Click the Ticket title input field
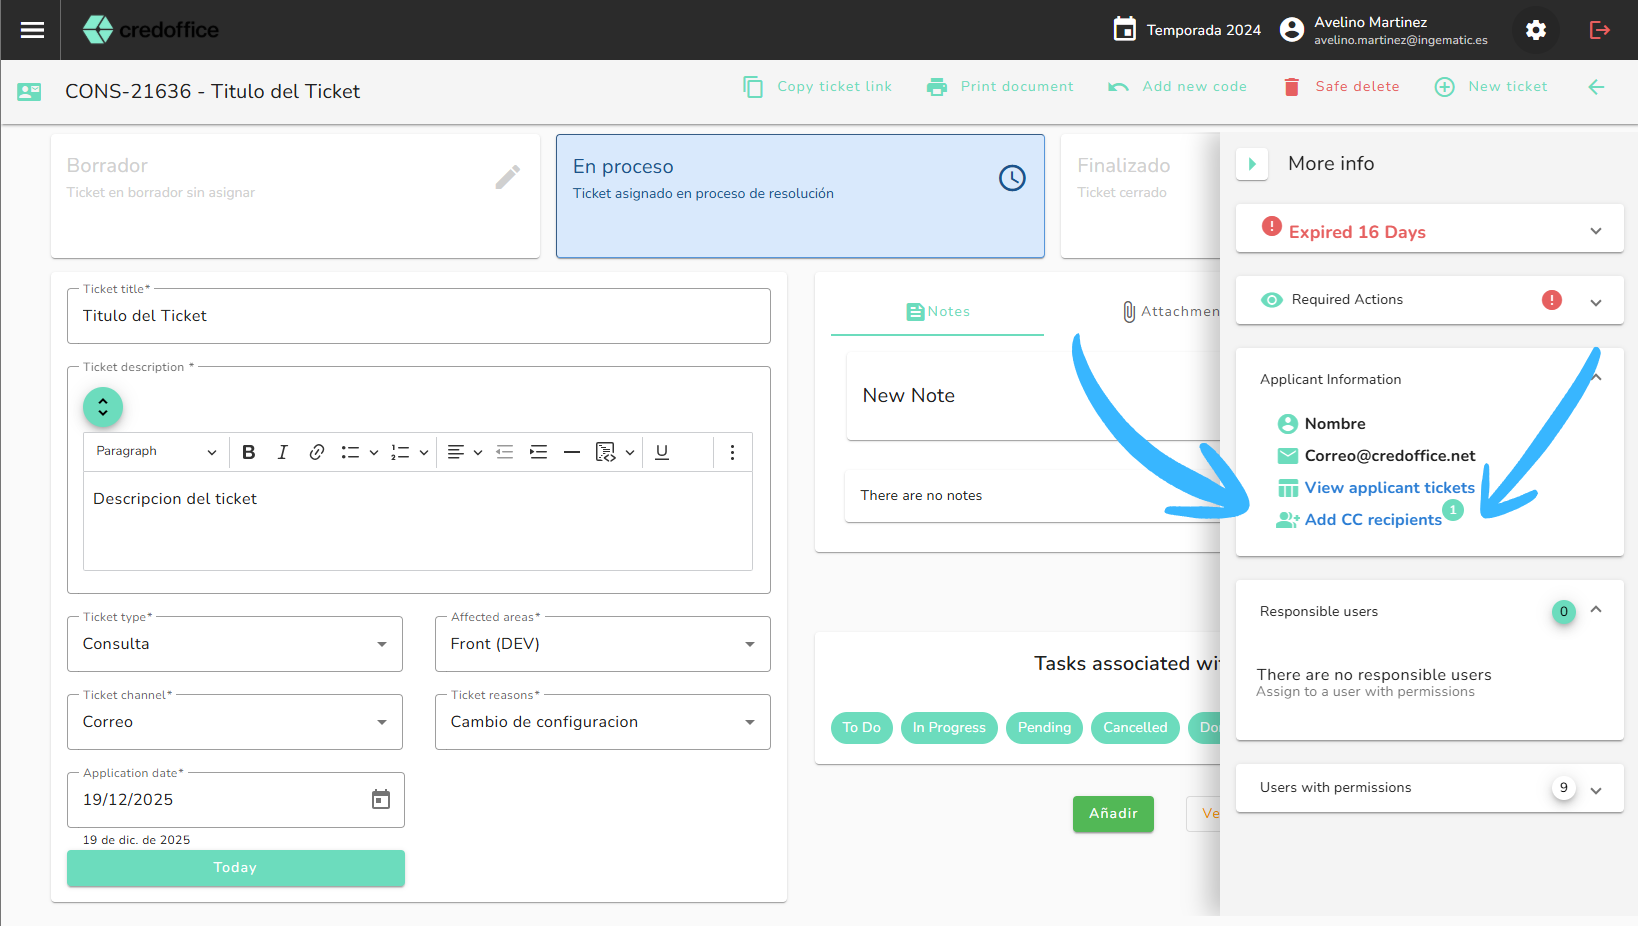 click(x=418, y=316)
